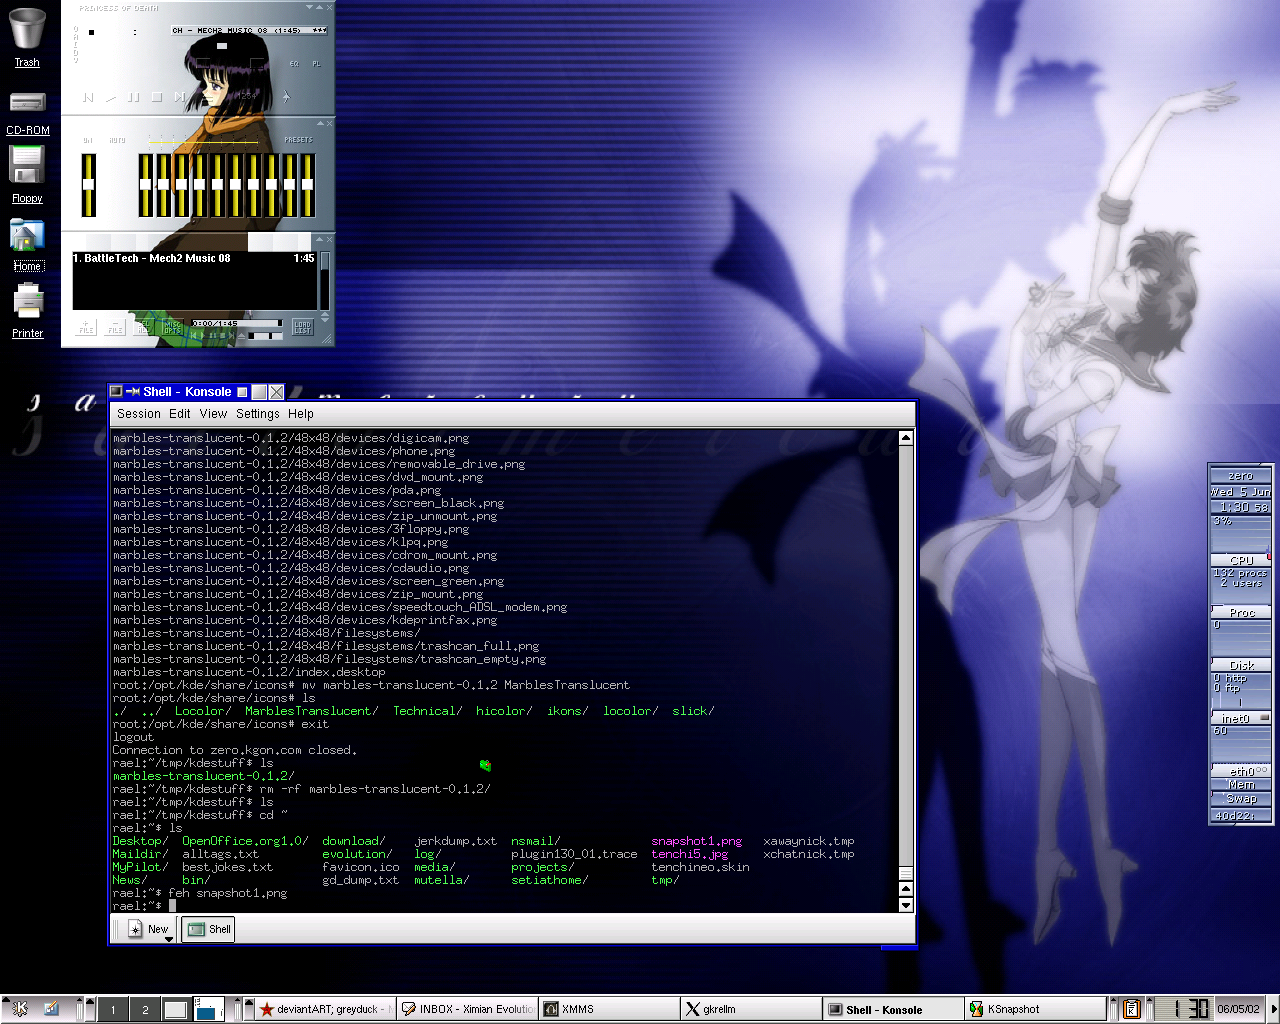Screen dimensions: 1280x1024
Task: Open the Settings menu in Konsole
Action: [258, 414]
